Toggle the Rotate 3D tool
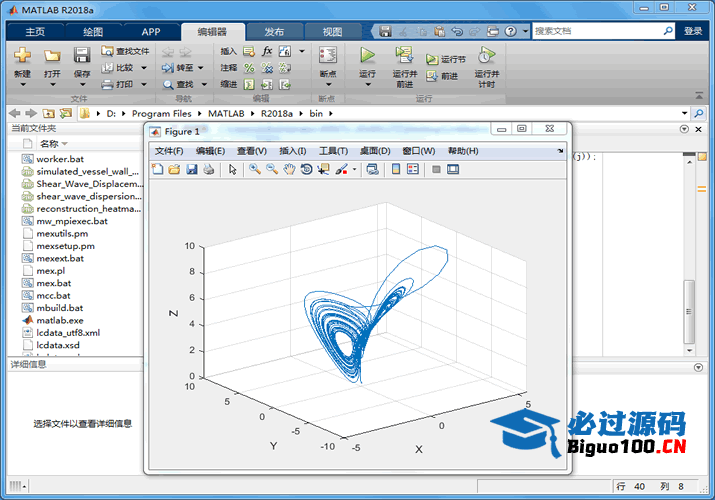 click(306, 169)
